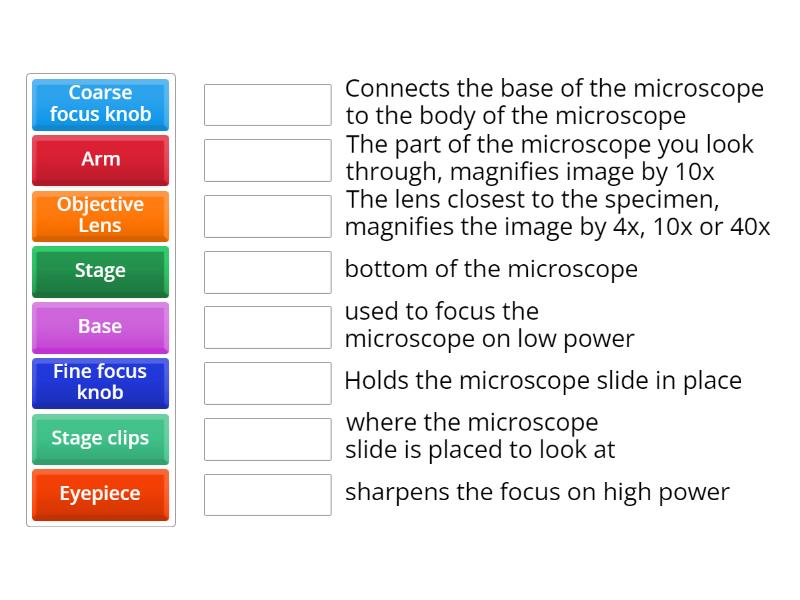Click the answer box next to magnifies by 10x
Image resolution: width=800 pixels, height=600 pixels.
point(267,159)
